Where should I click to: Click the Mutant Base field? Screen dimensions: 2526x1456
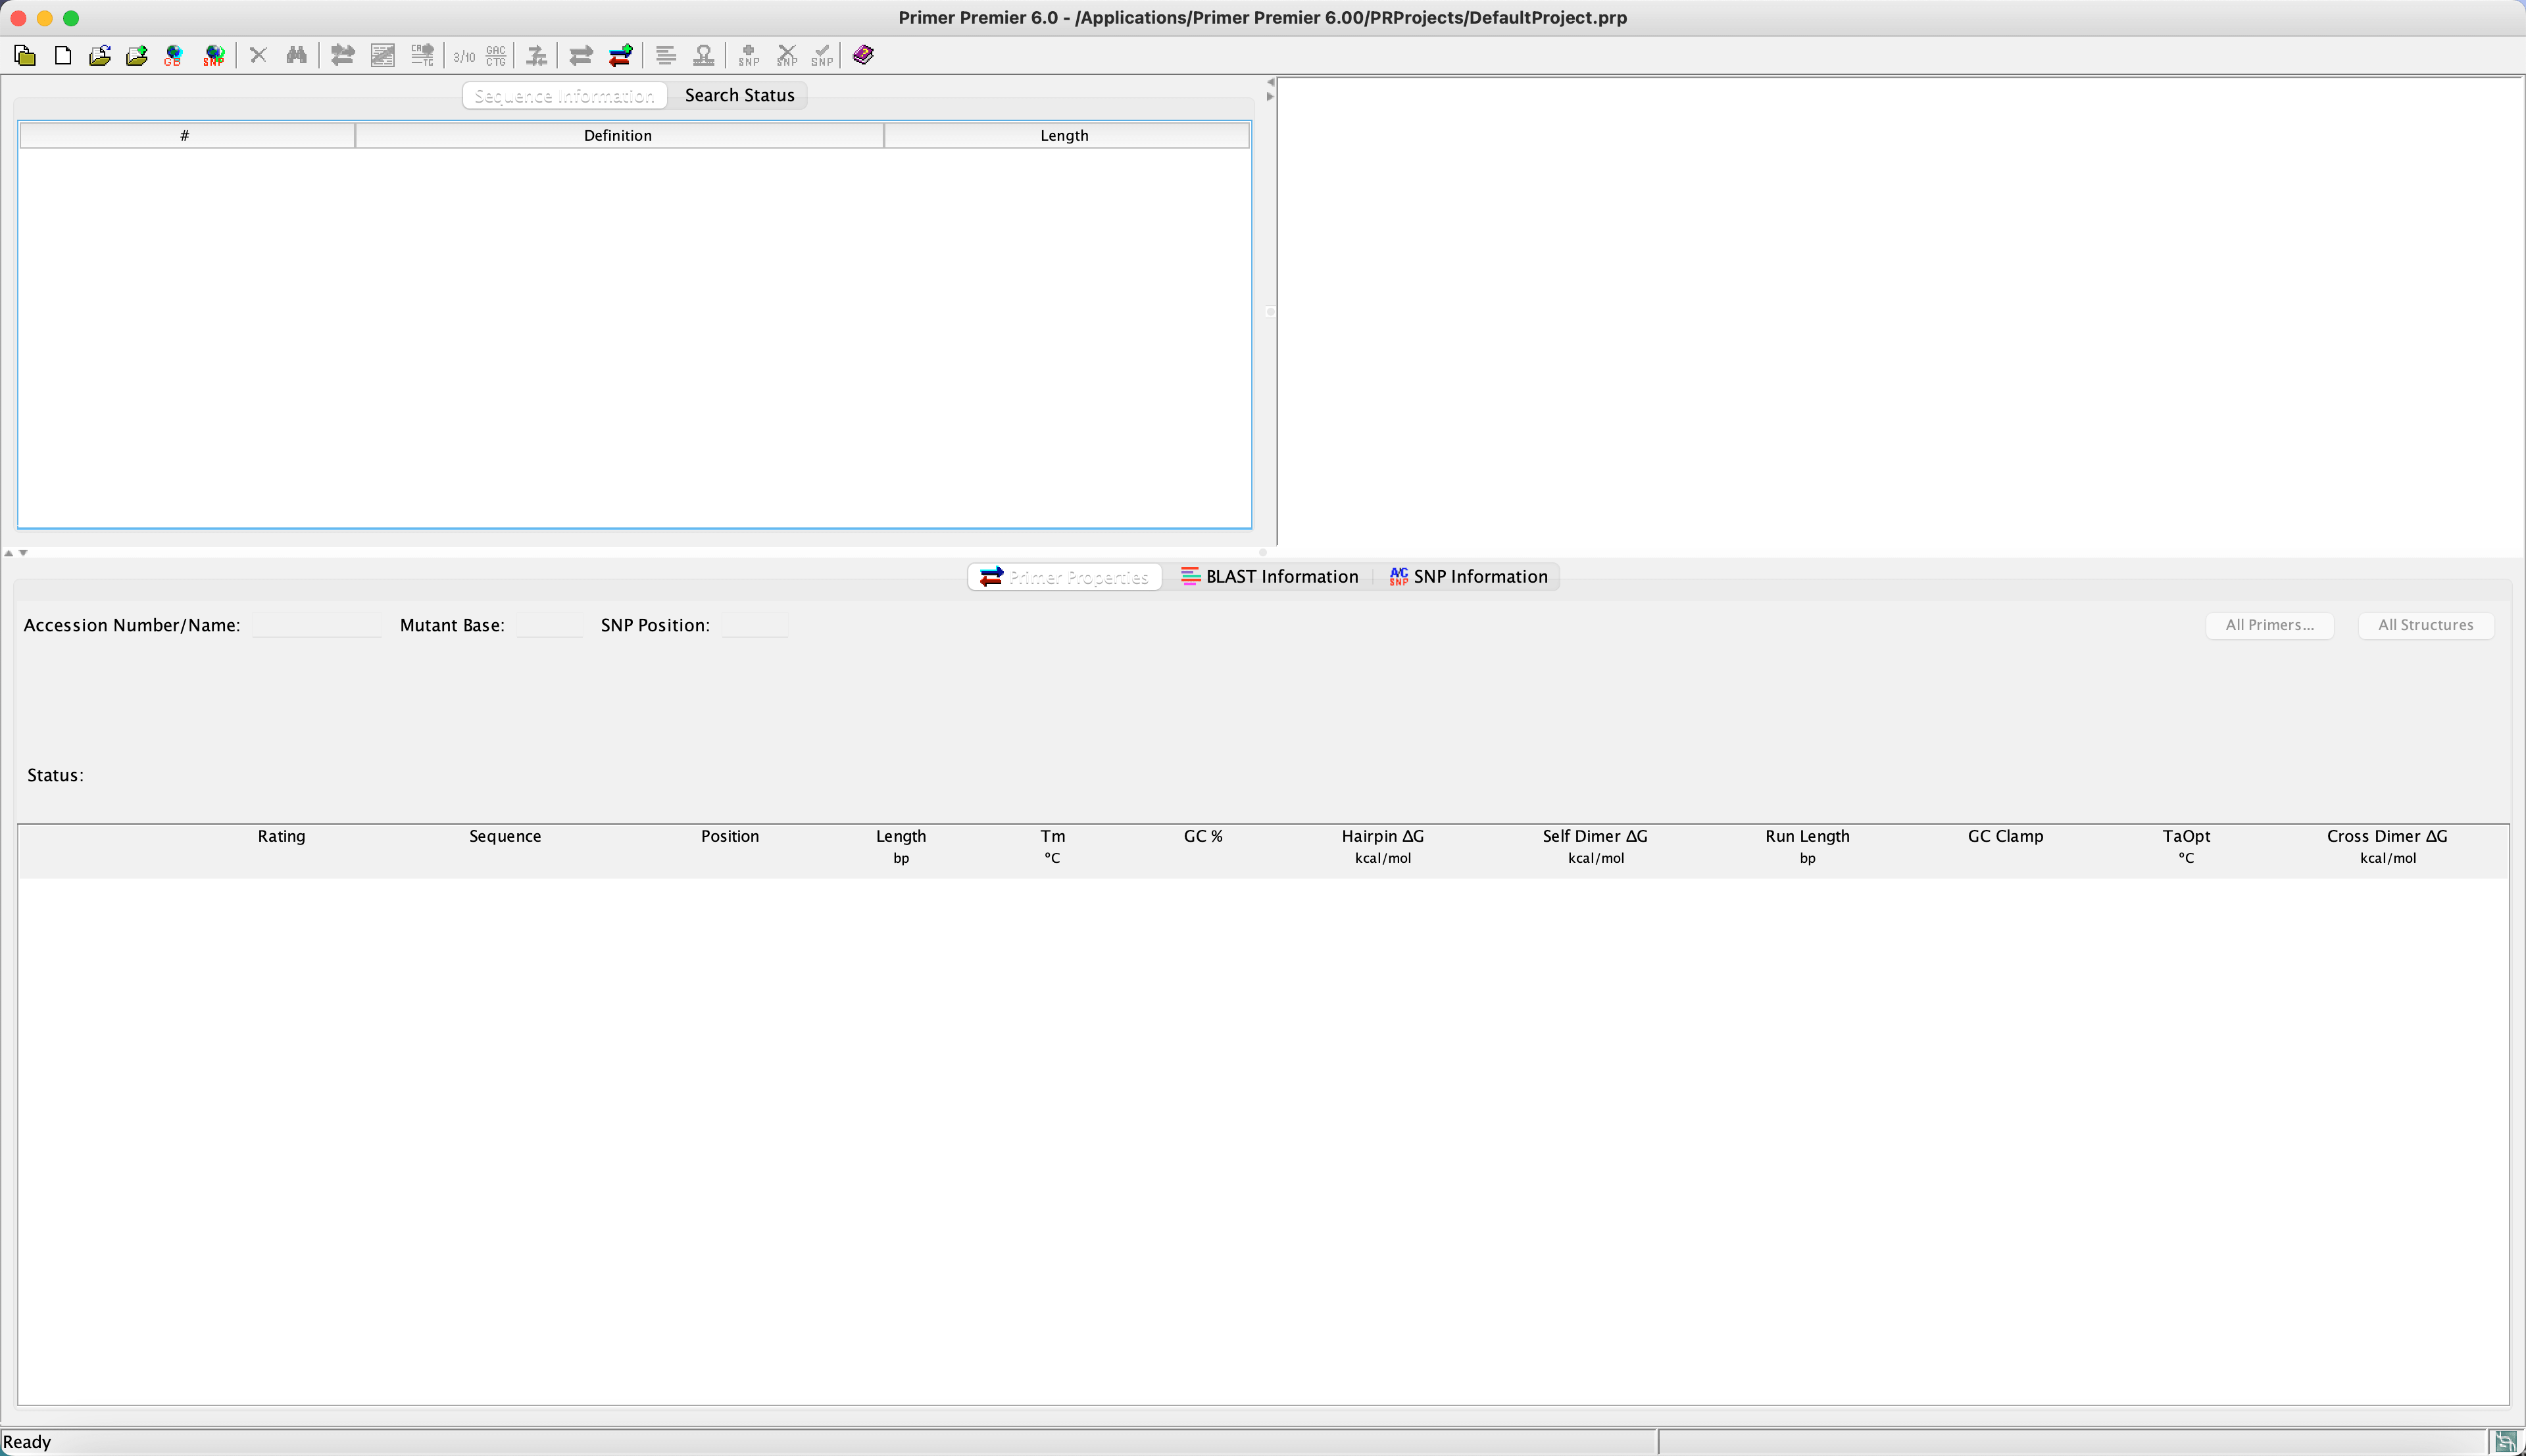click(x=549, y=625)
